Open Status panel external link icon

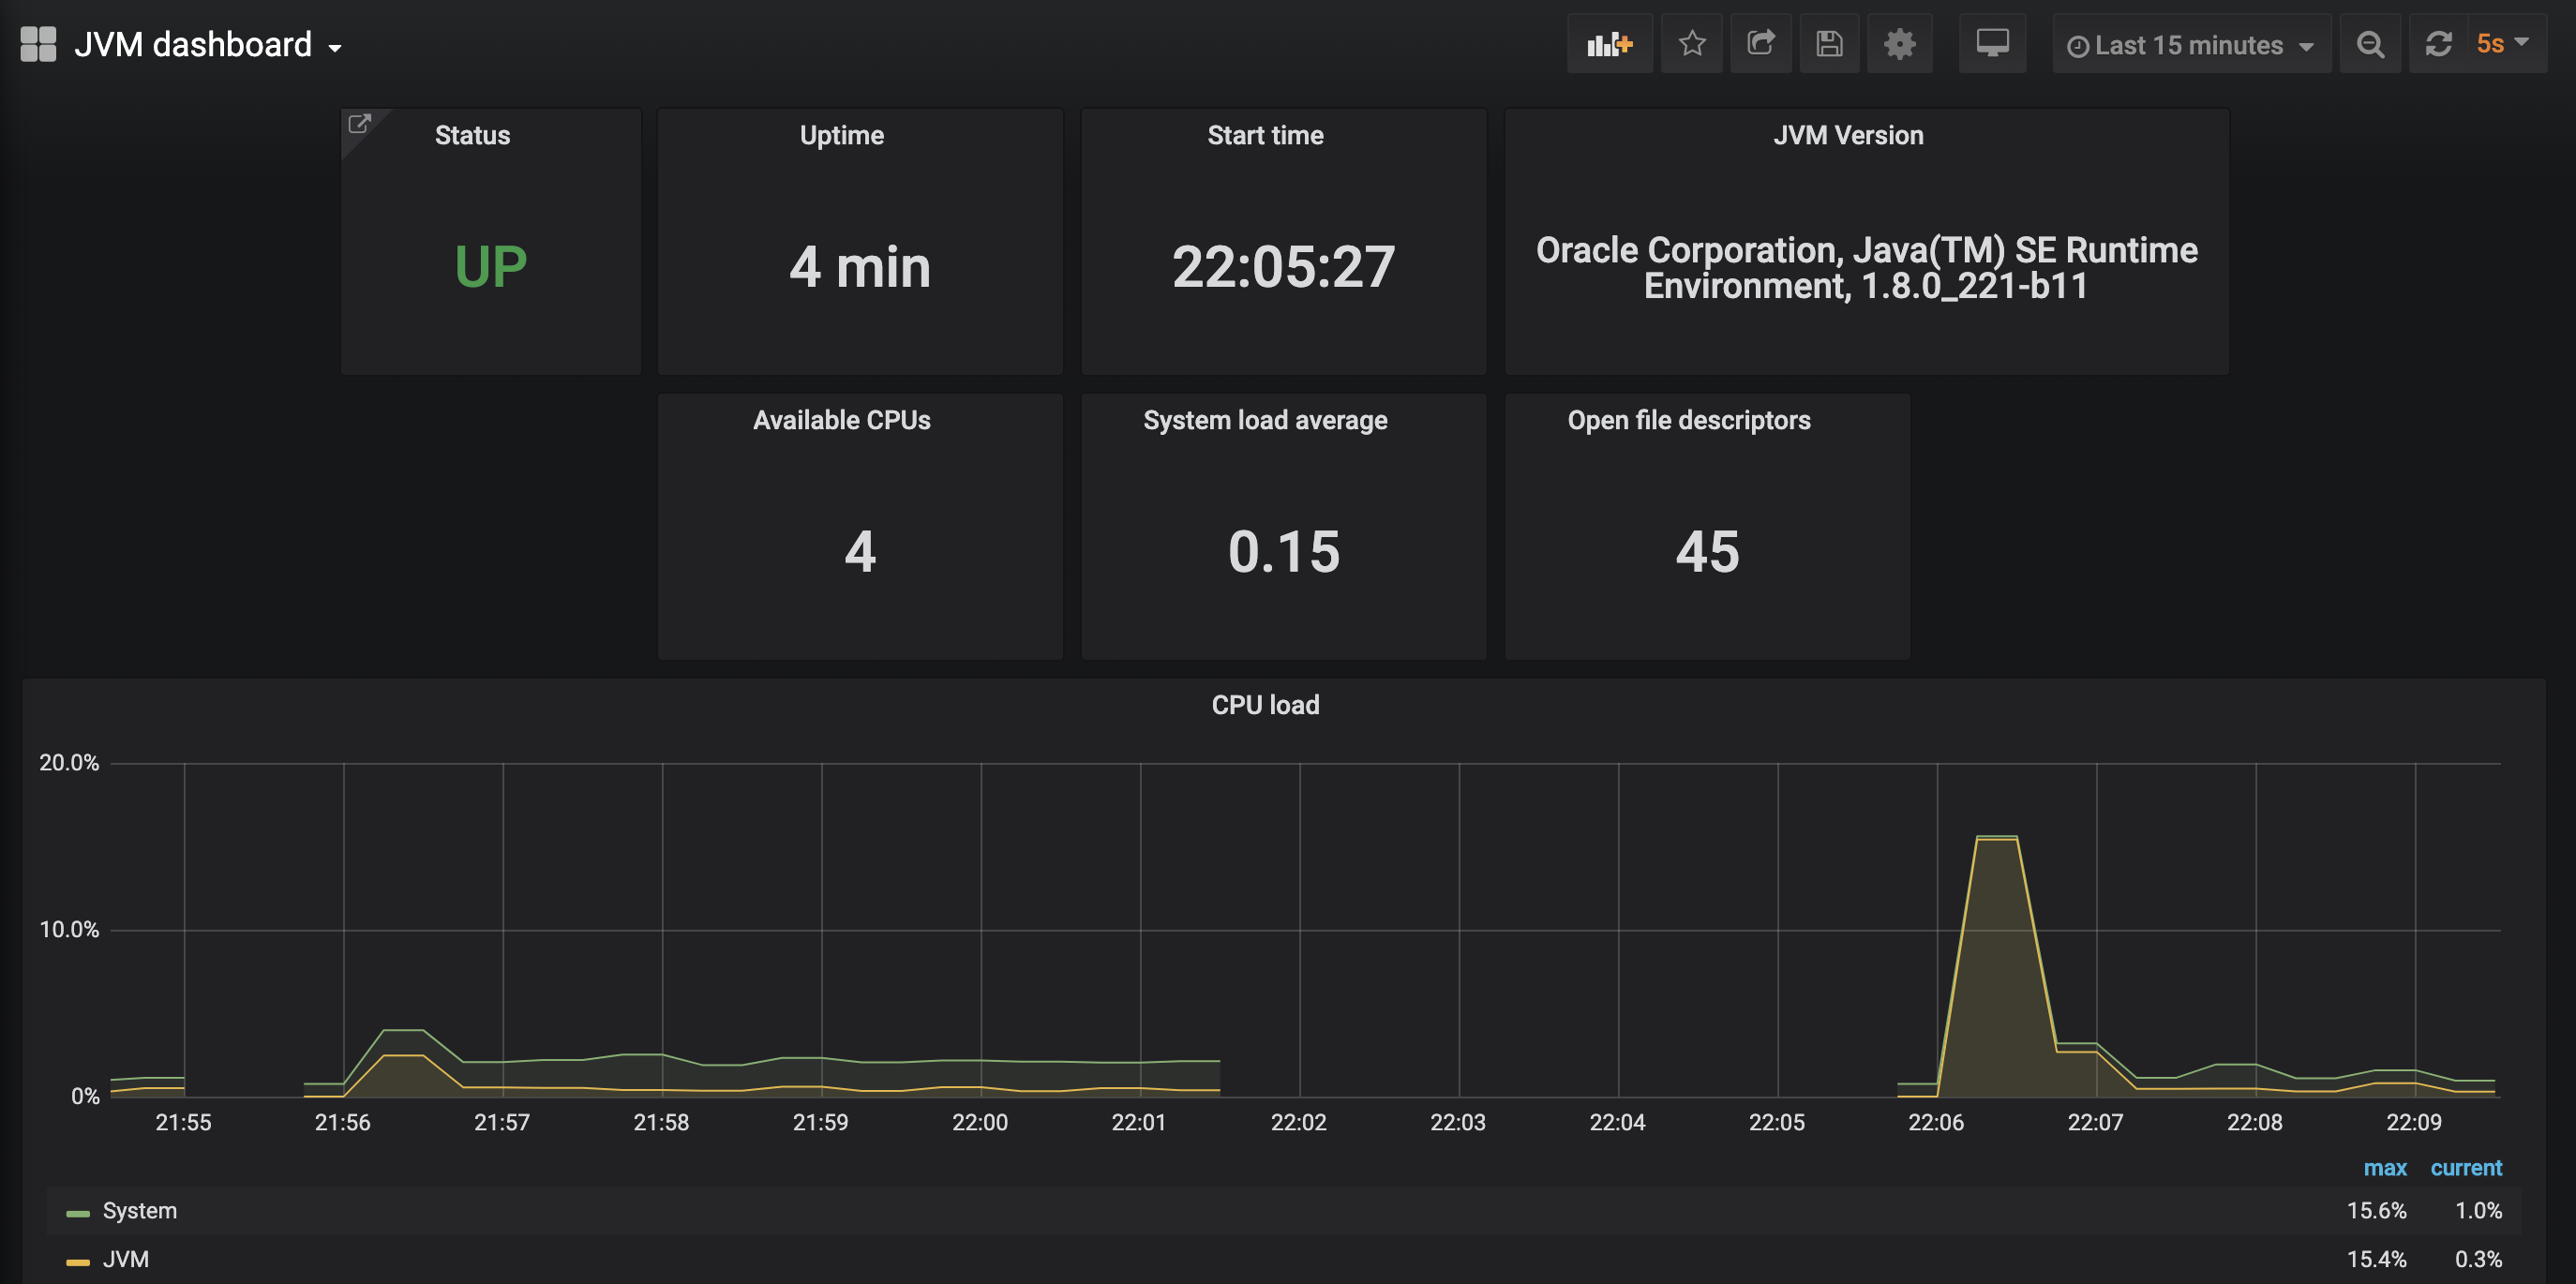[x=359, y=124]
